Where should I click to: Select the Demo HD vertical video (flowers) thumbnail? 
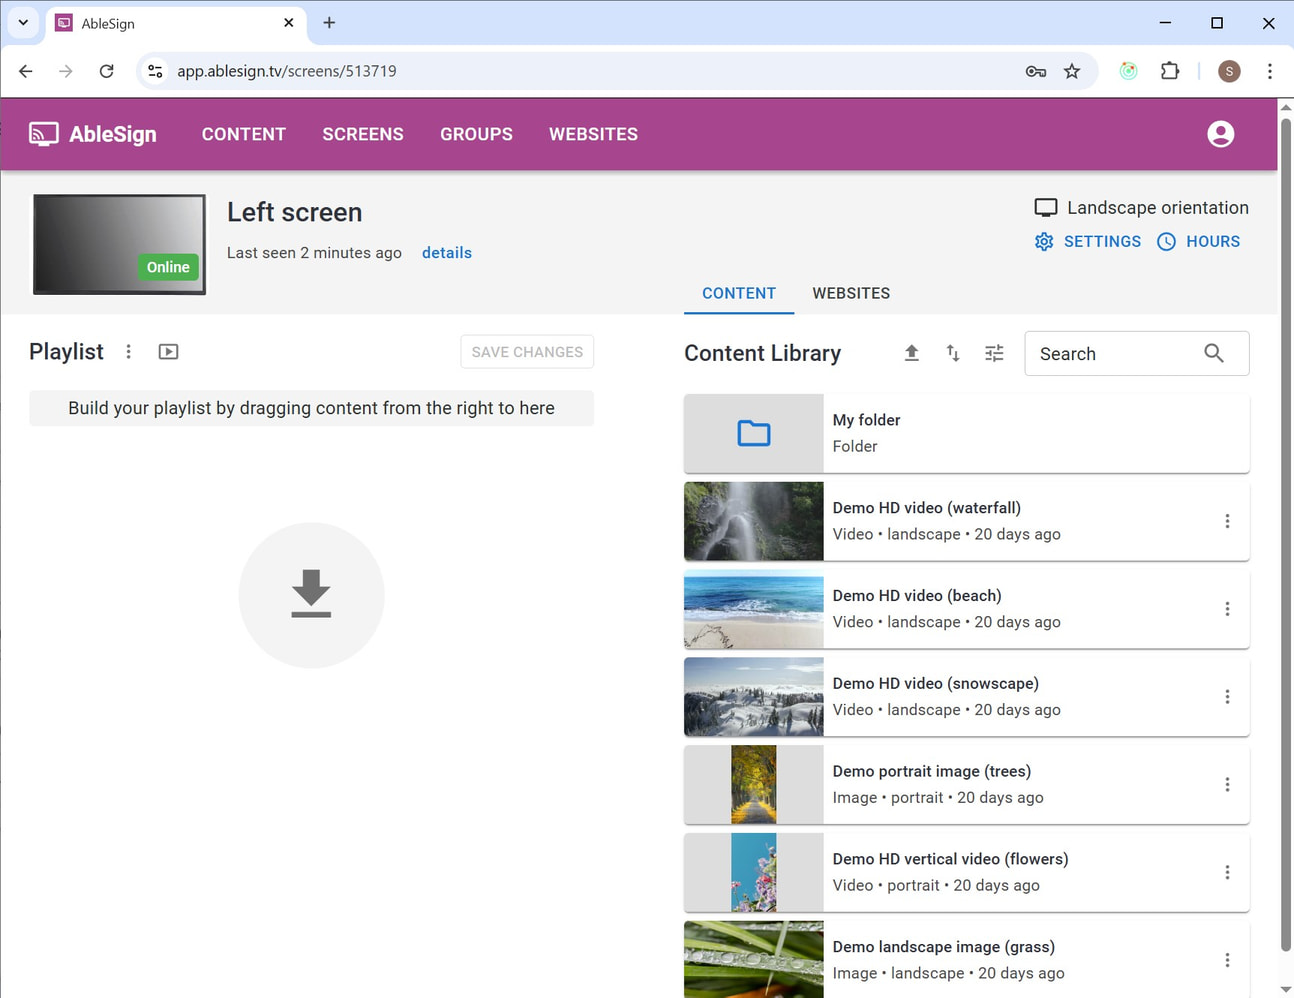[753, 872]
